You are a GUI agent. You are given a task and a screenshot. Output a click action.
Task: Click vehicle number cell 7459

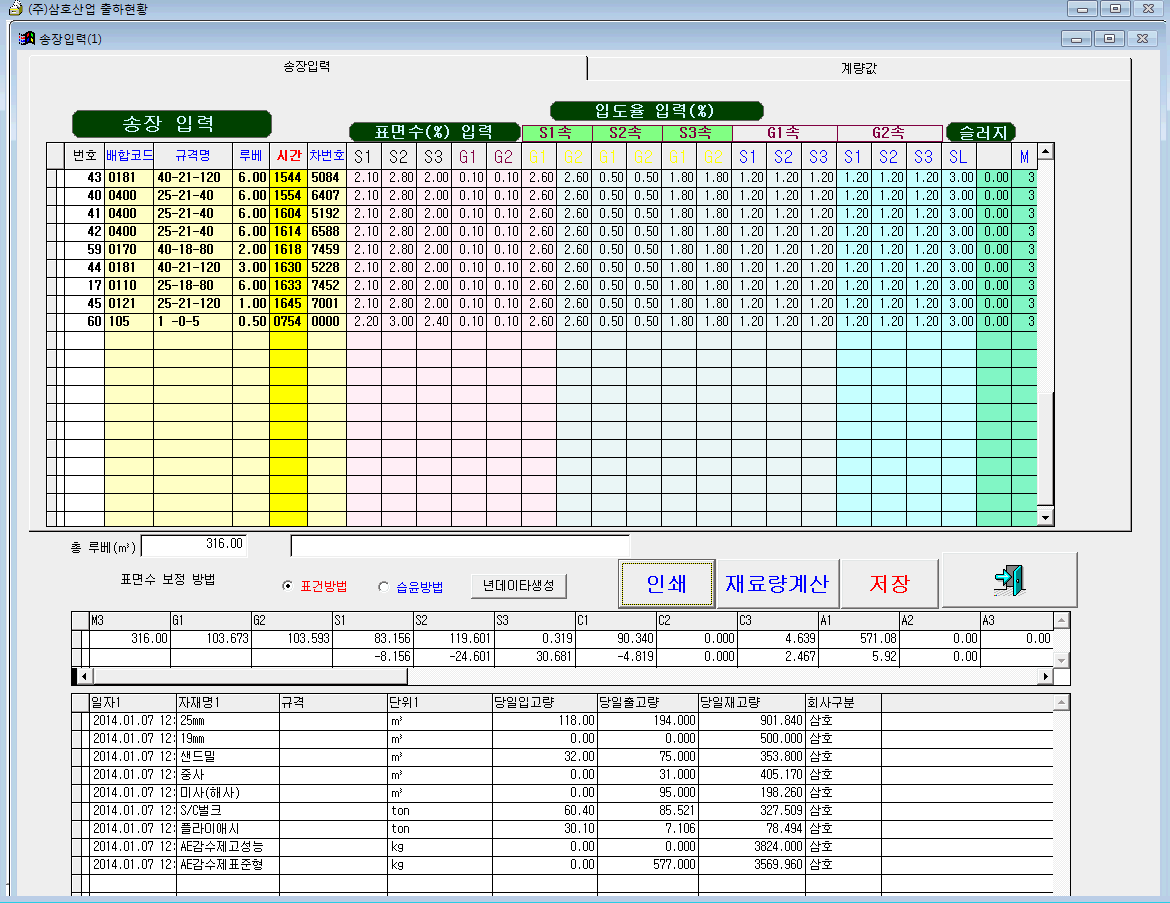point(327,249)
